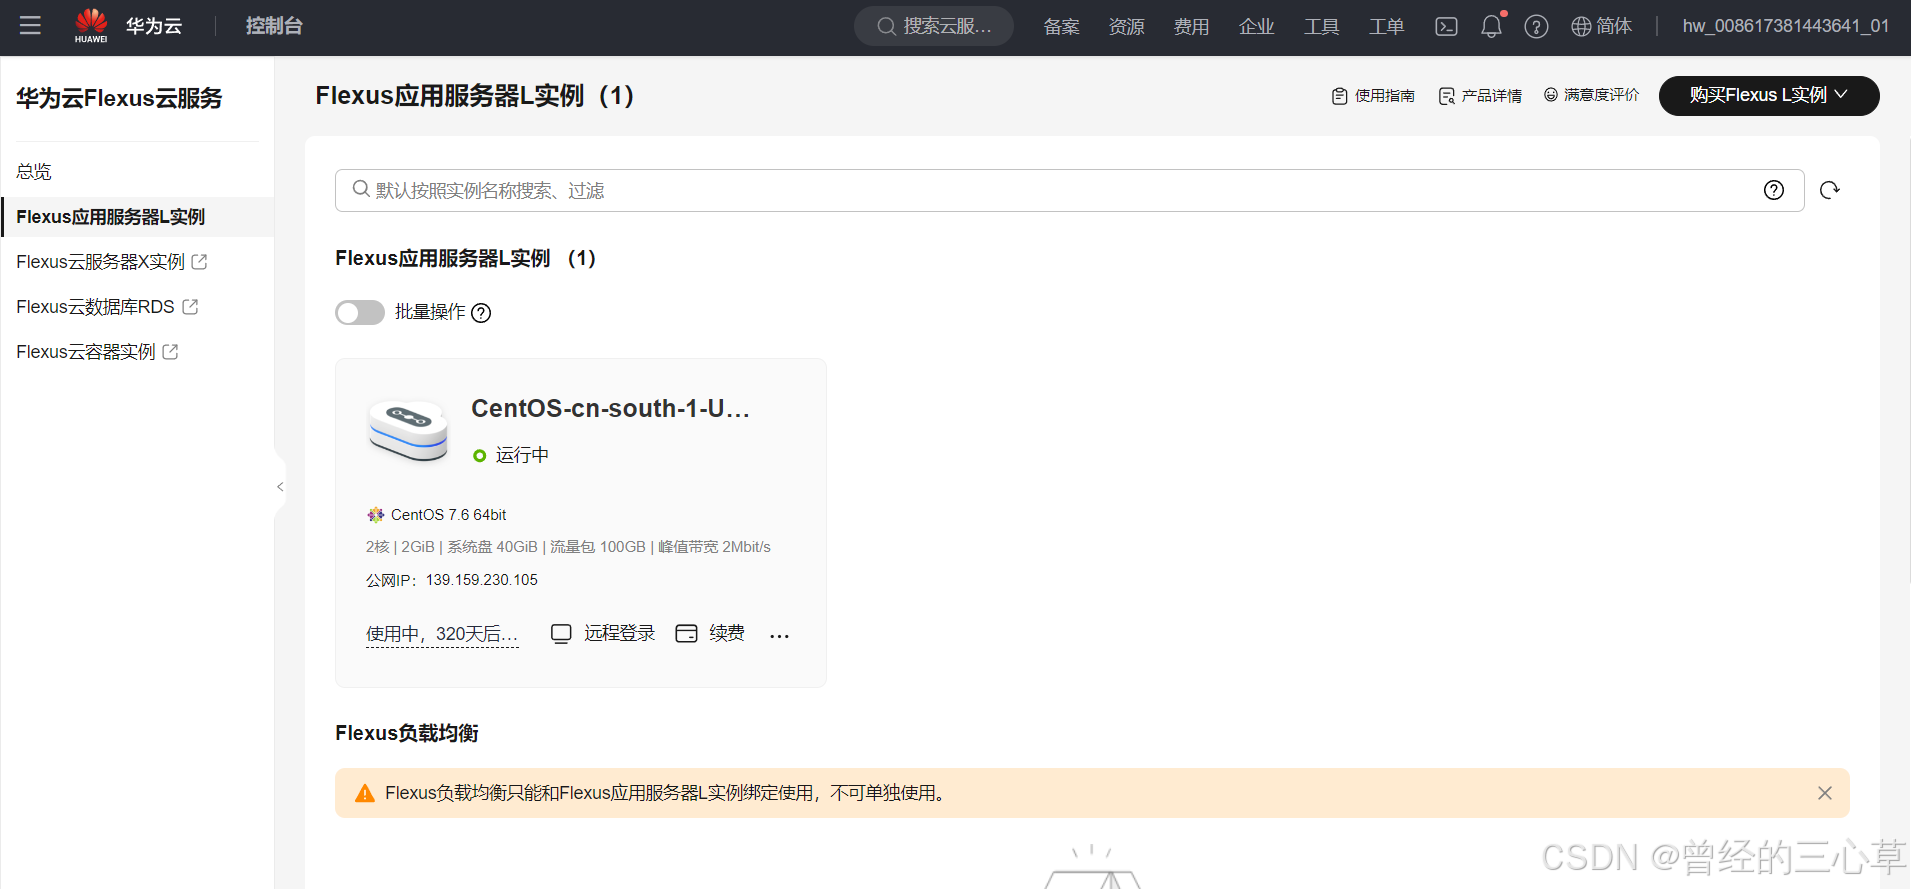Click the external-link icon next to Flexus云容器实例
The width and height of the screenshot is (1911, 889).
click(170, 352)
